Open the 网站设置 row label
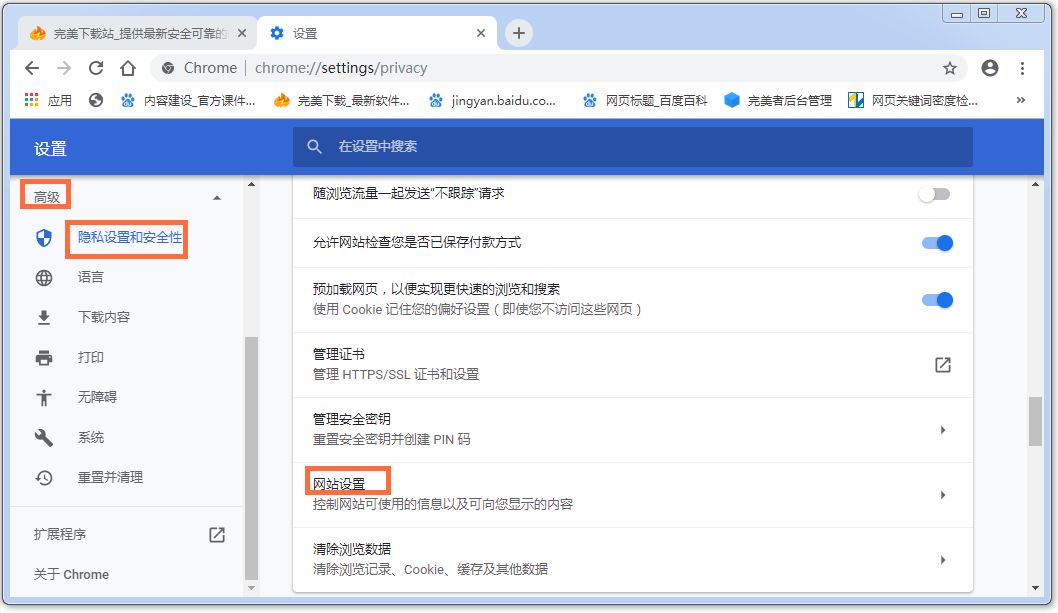1058x613 pixels. [339, 484]
